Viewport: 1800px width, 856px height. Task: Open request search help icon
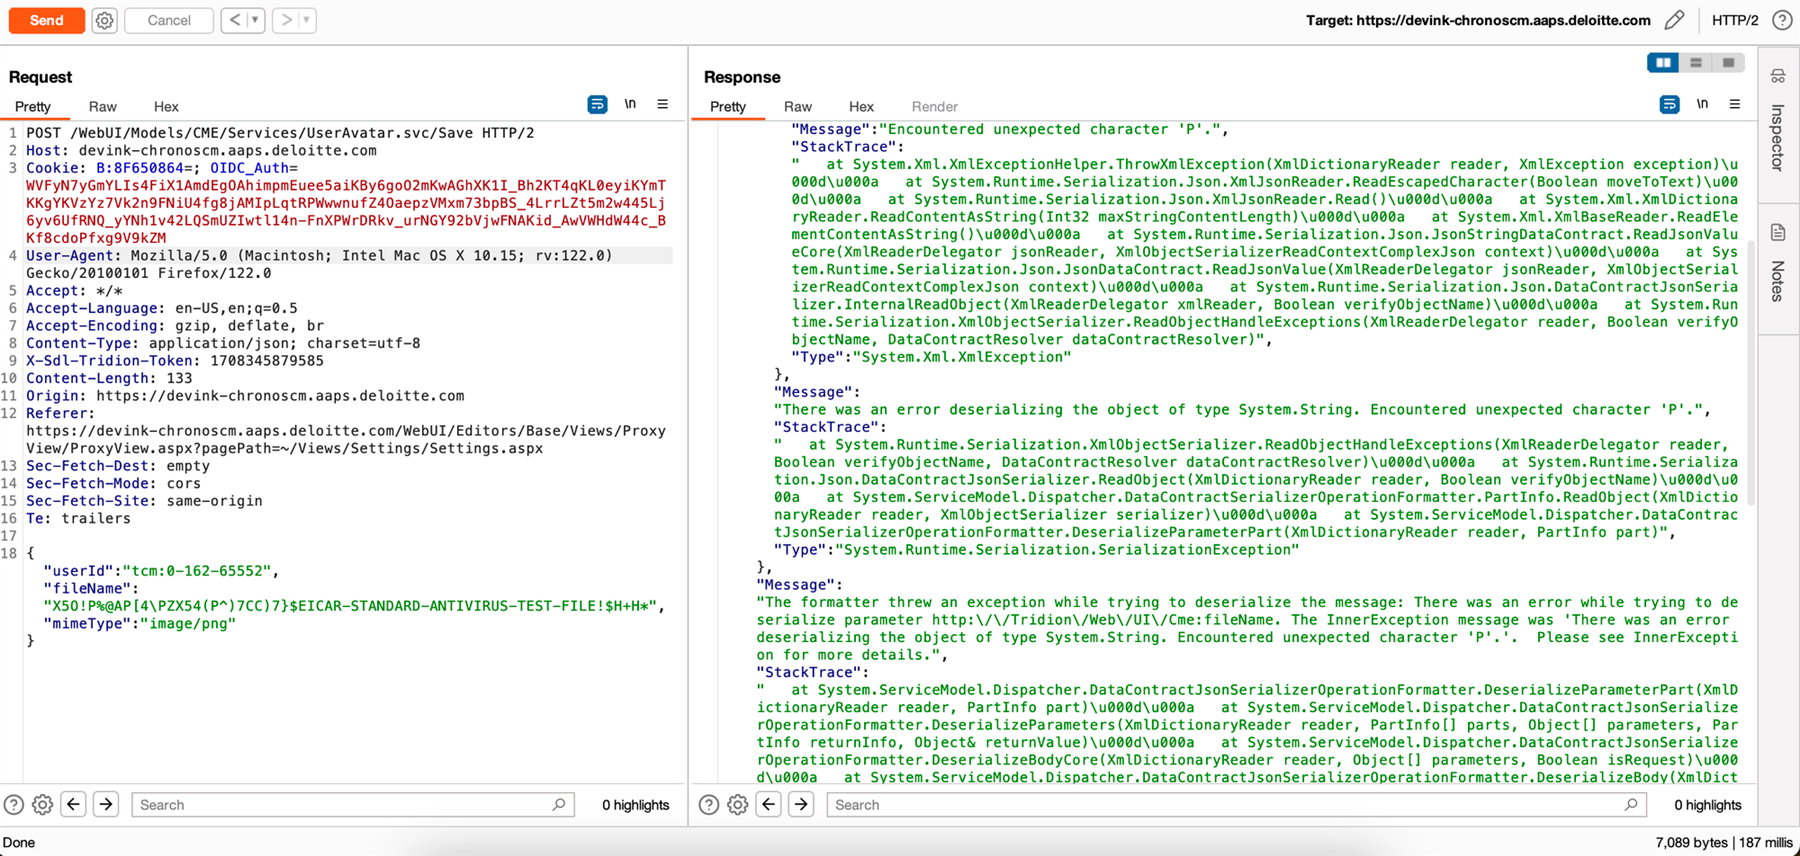pos(13,804)
